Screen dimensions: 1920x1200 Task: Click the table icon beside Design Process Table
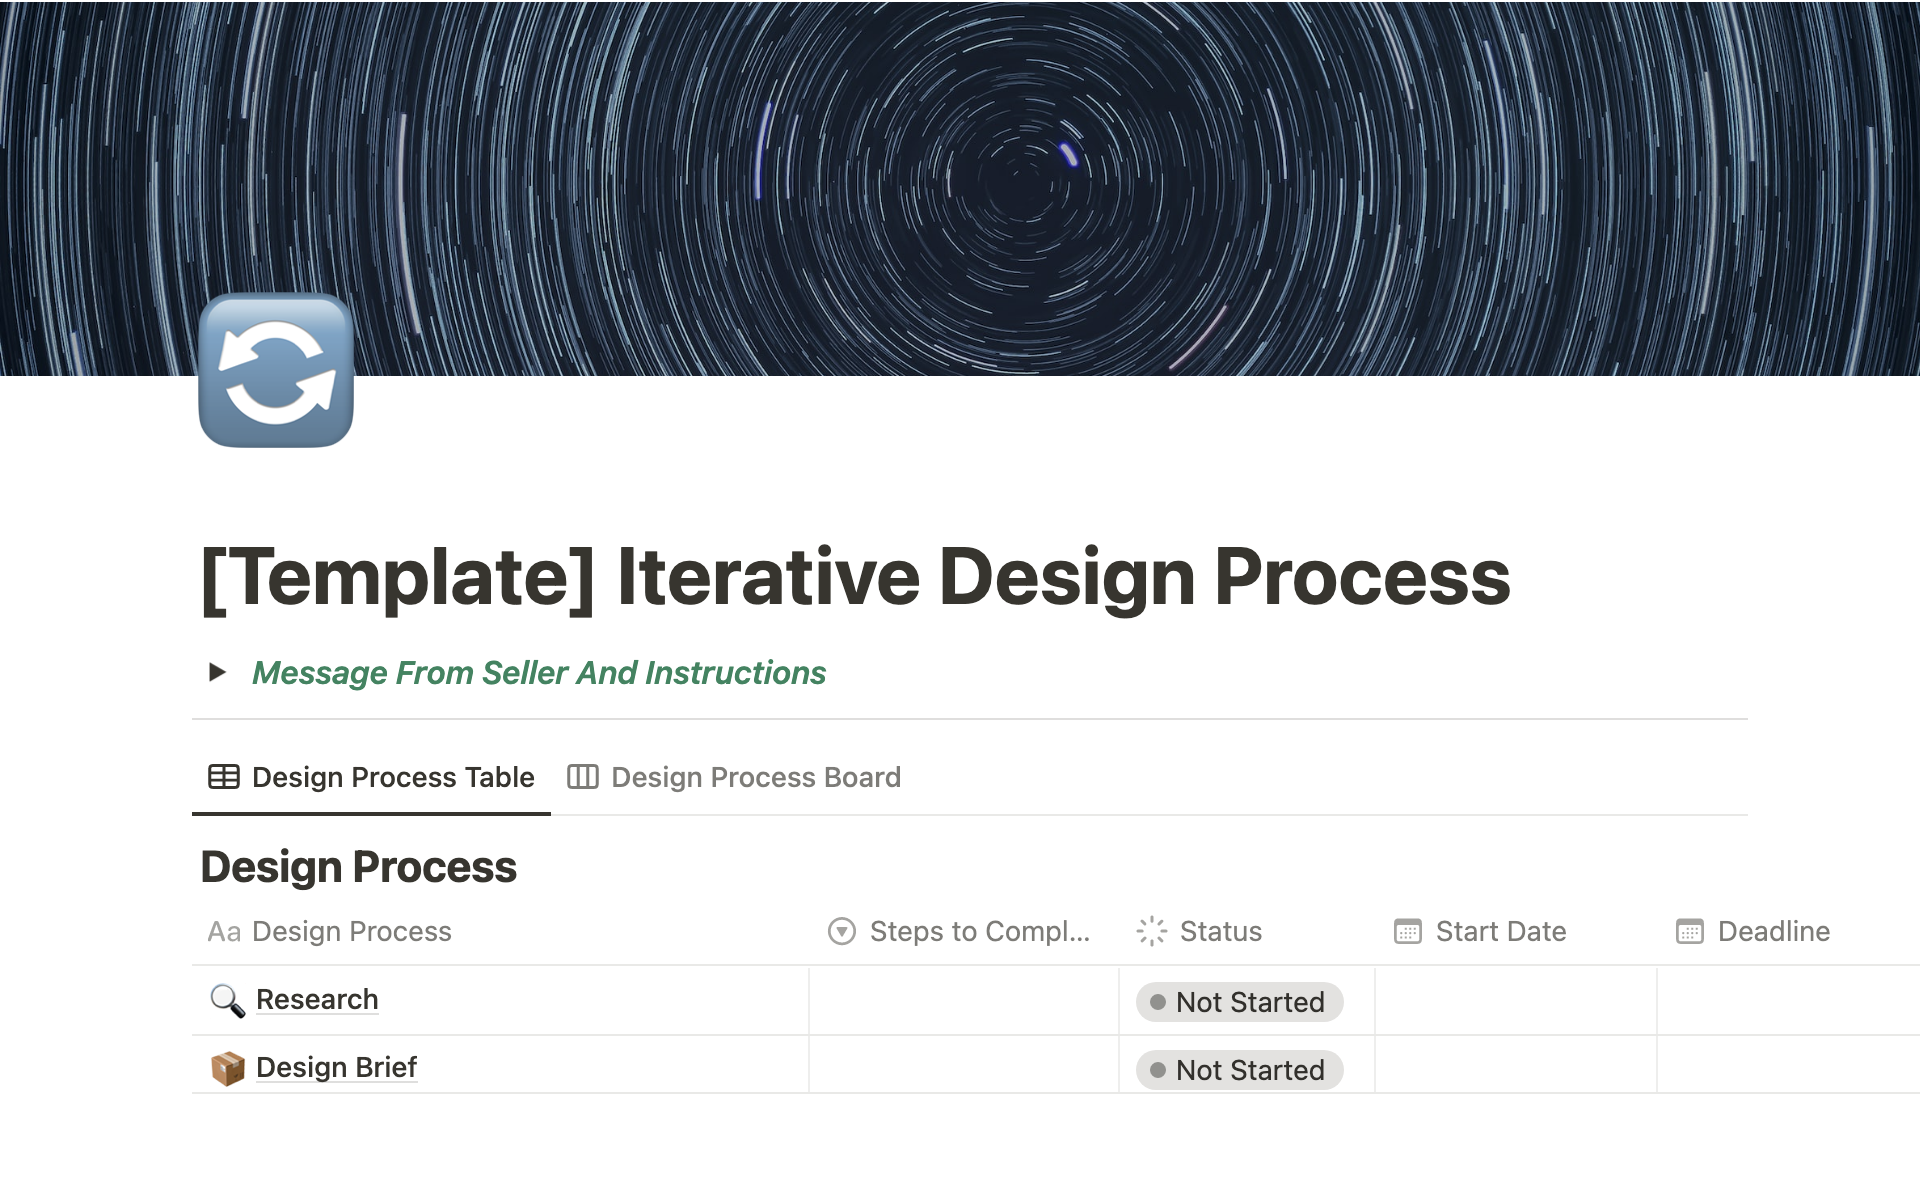click(222, 777)
